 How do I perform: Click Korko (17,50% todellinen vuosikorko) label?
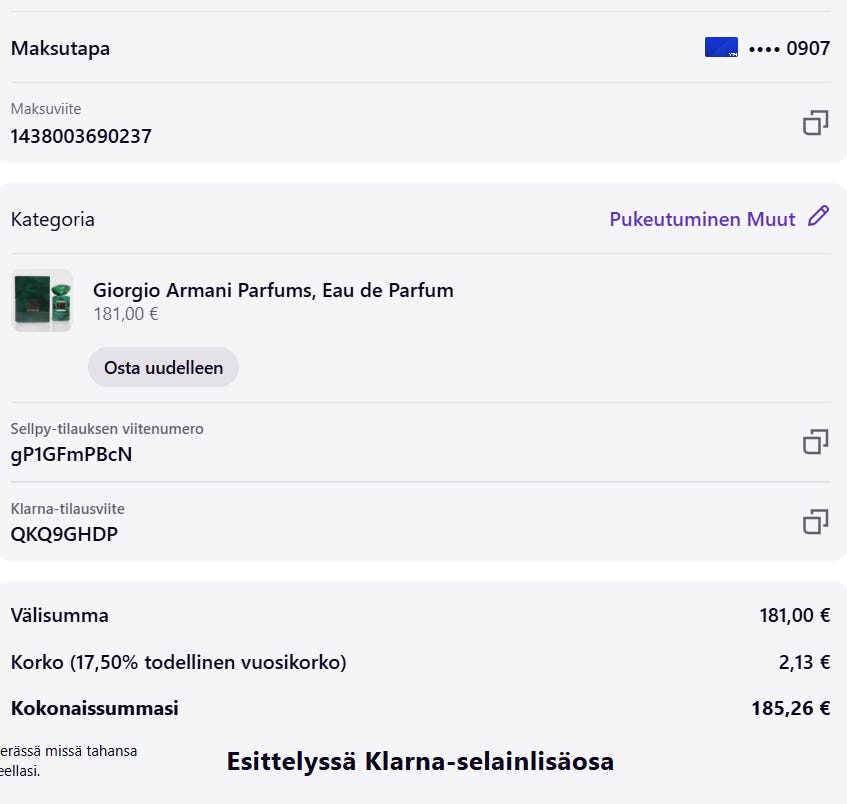coord(179,662)
